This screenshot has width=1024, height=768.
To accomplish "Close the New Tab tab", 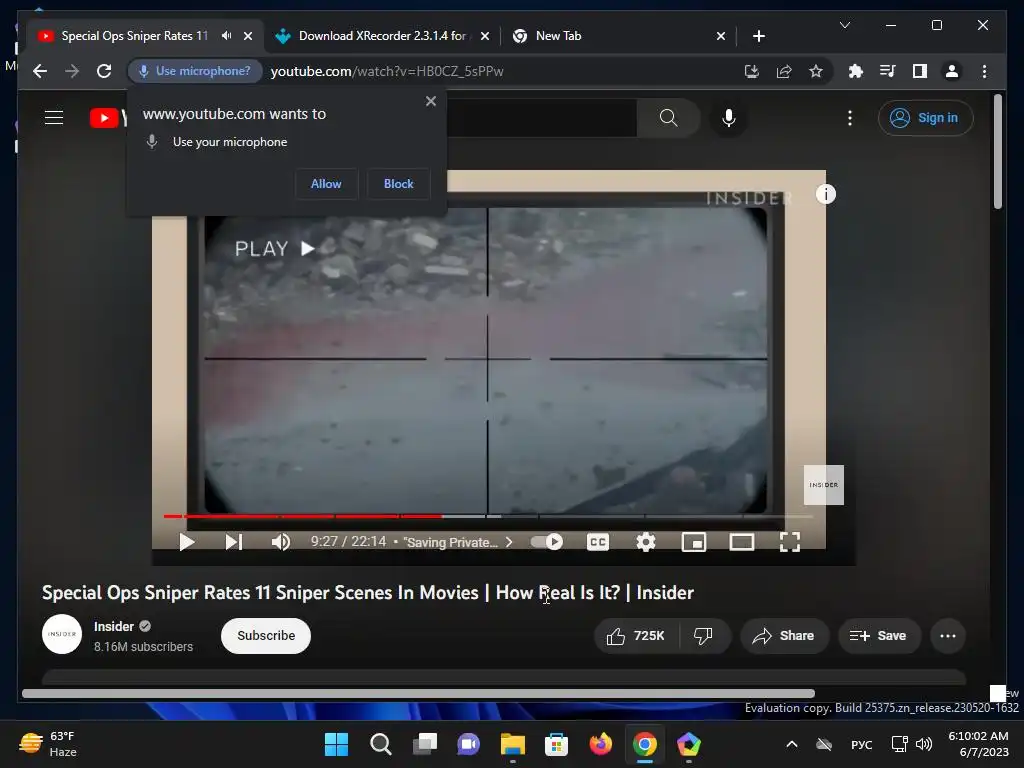I will 721,36.
